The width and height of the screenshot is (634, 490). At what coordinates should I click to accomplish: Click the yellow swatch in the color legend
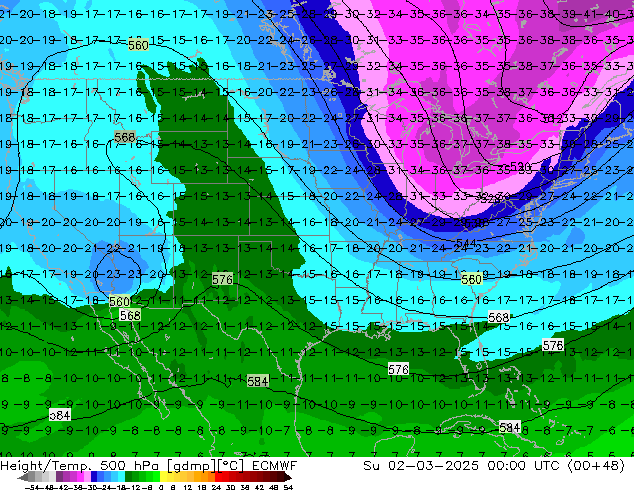coord(163,476)
